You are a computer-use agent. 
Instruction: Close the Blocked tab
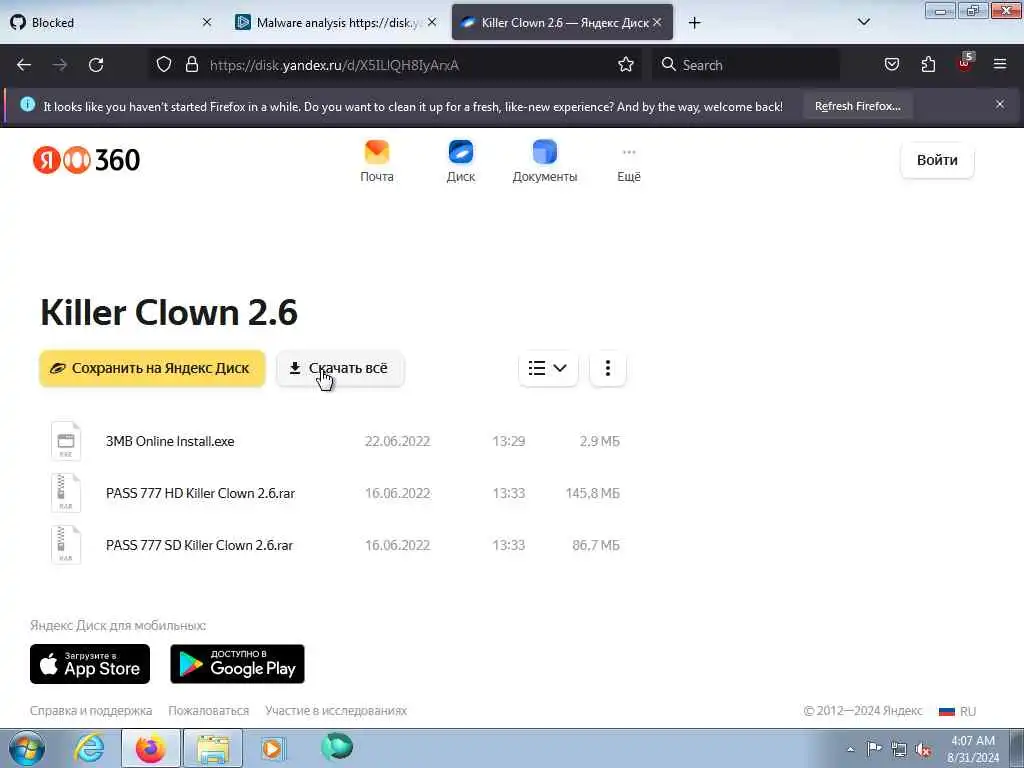(207, 22)
